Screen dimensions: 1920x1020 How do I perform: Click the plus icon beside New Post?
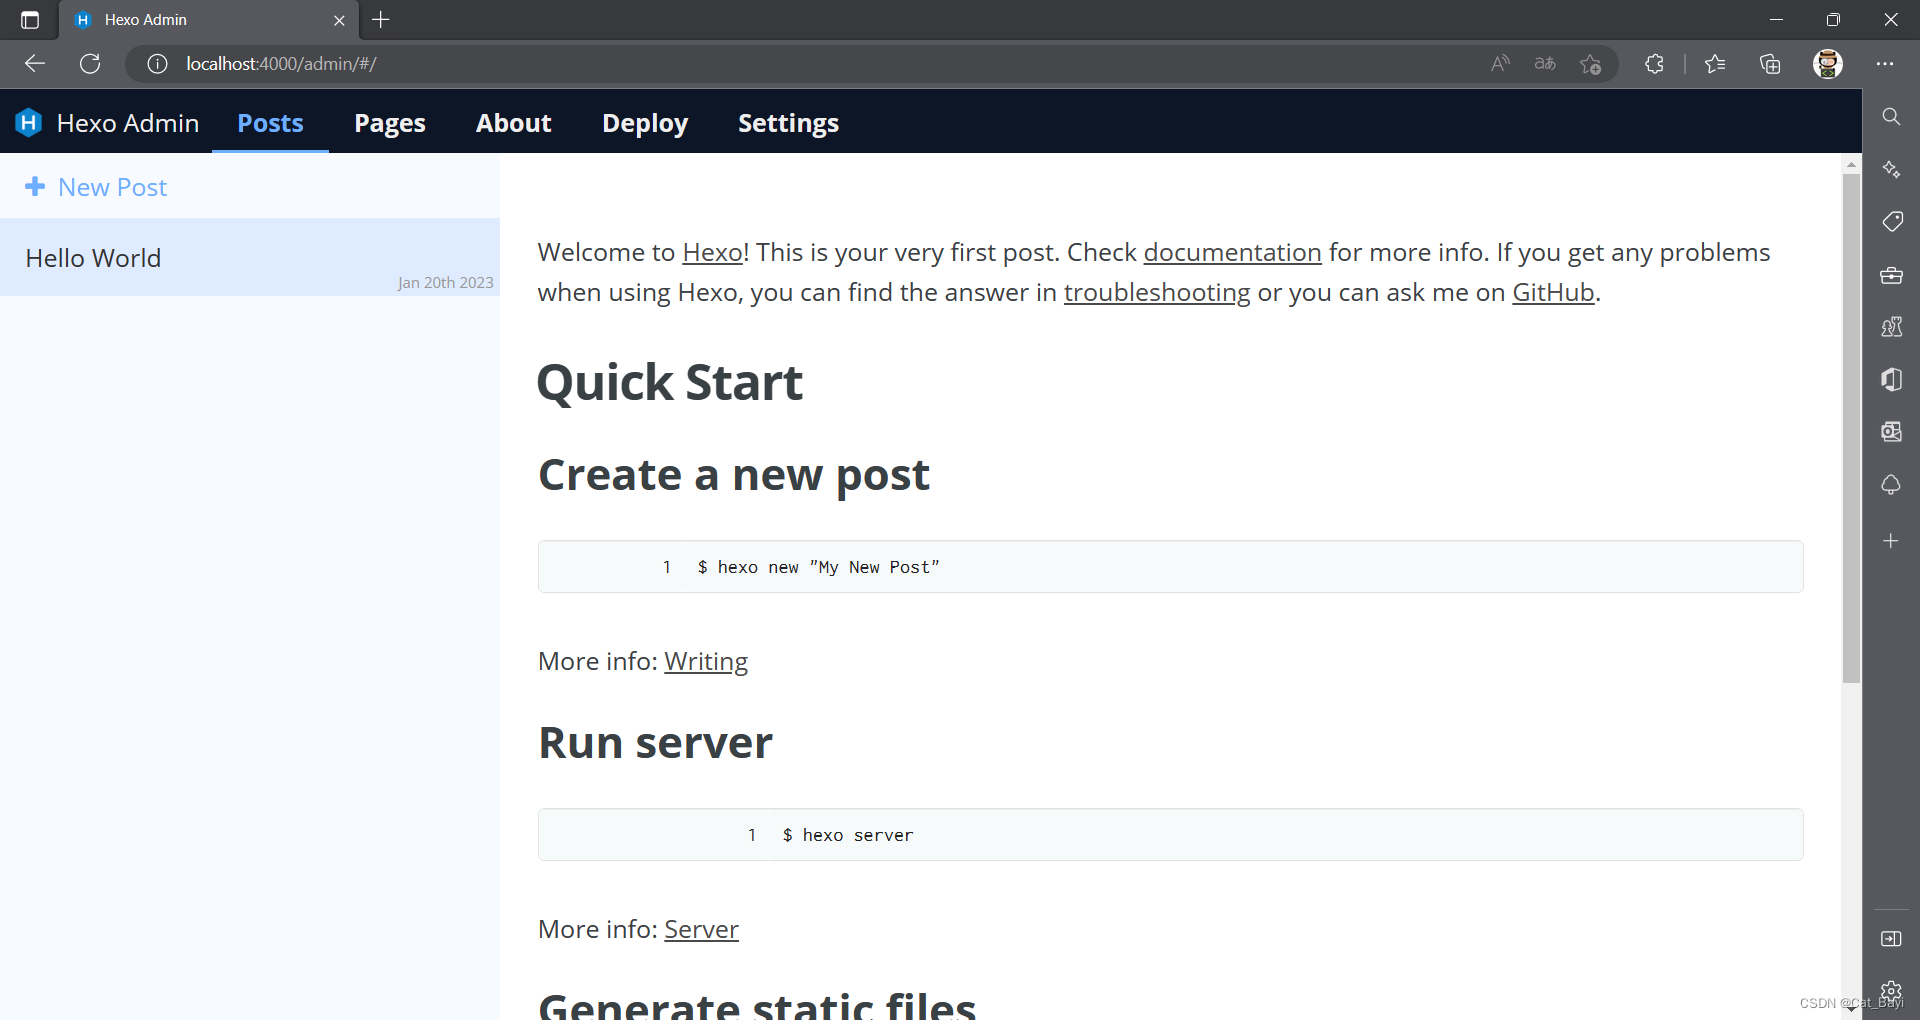click(35, 187)
